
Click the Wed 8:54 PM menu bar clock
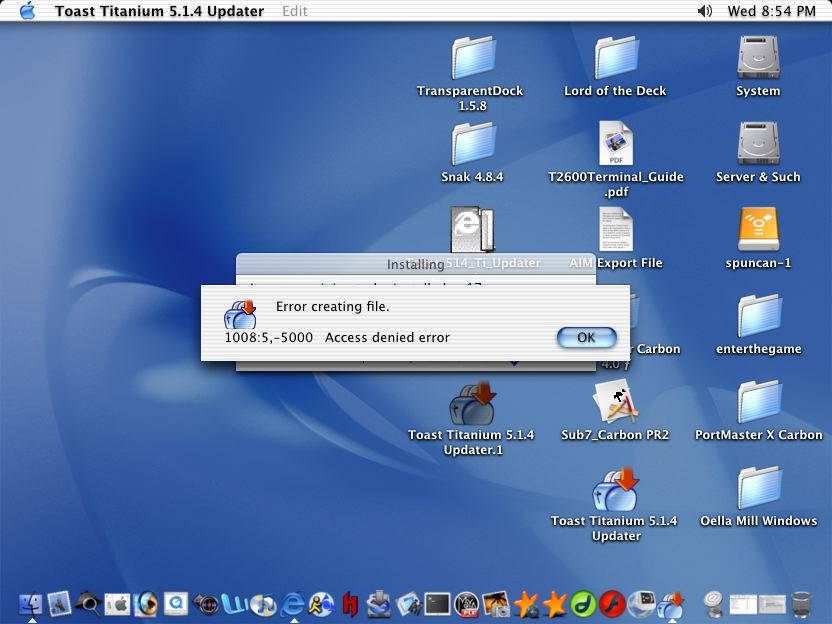click(771, 11)
